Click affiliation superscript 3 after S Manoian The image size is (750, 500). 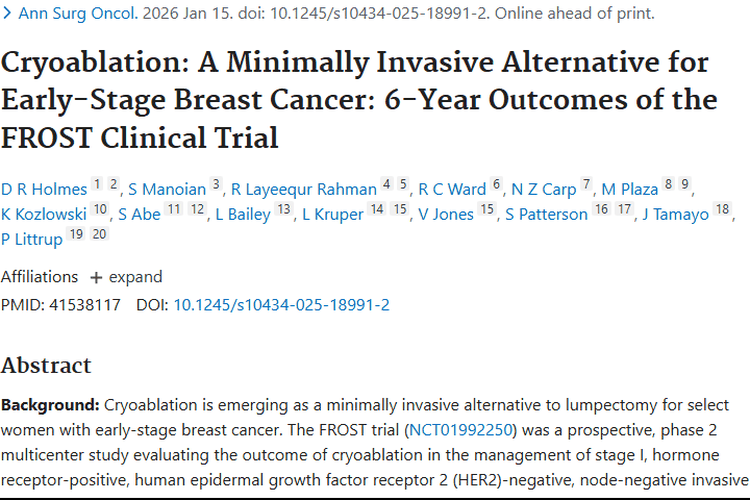coord(215,185)
